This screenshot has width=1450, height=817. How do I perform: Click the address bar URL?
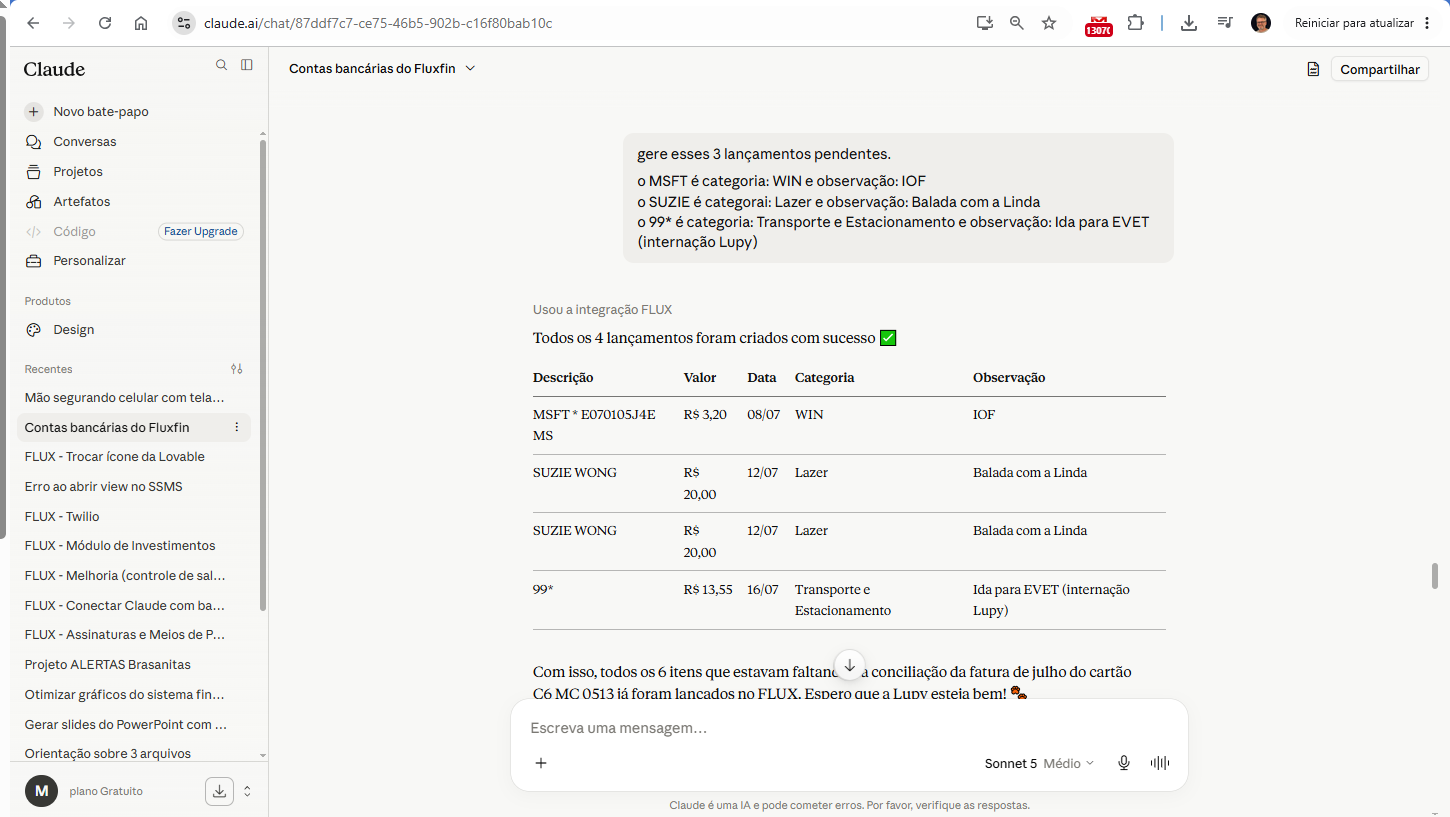click(377, 23)
